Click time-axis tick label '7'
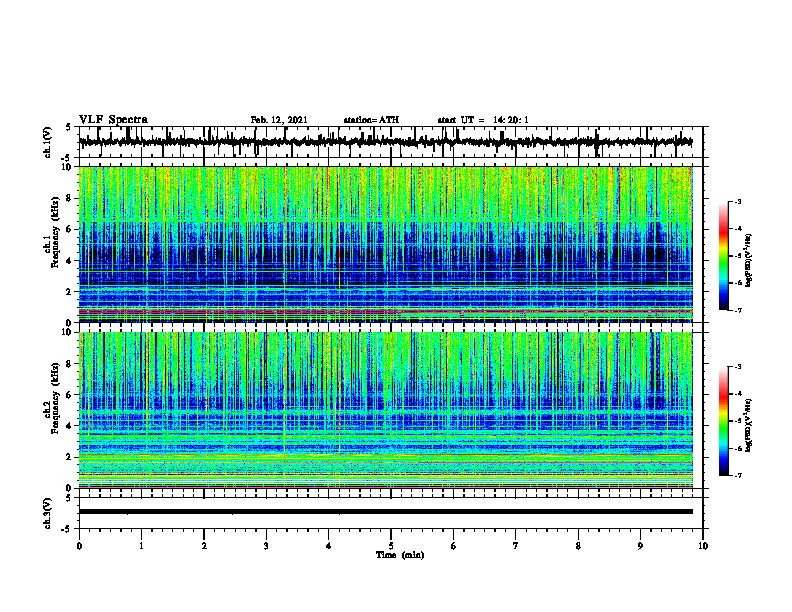Screen dimensions: 792x612 (x=516, y=546)
